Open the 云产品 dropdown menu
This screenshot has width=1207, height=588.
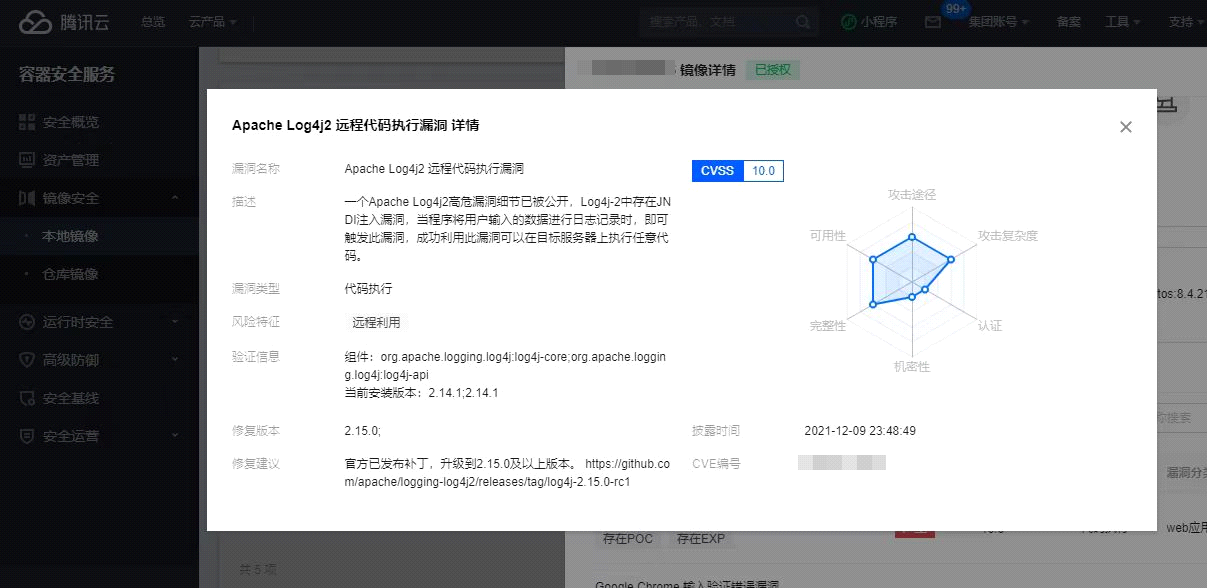pyautogui.click(x=212, y=22)
